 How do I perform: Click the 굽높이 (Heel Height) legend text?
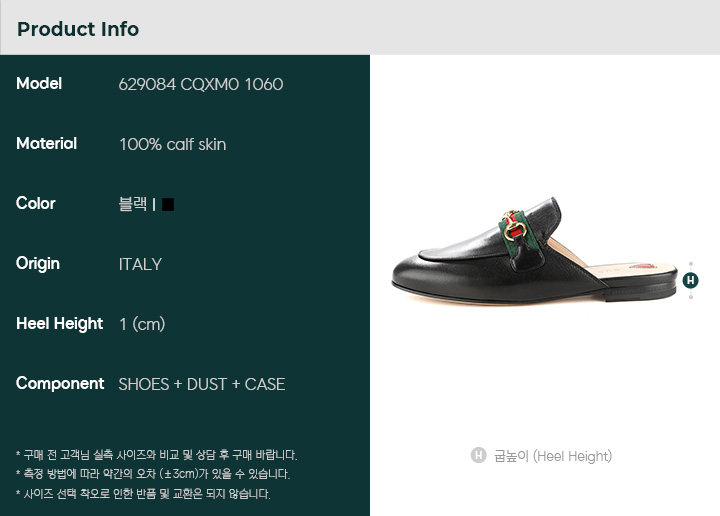[x=553, y=456]
